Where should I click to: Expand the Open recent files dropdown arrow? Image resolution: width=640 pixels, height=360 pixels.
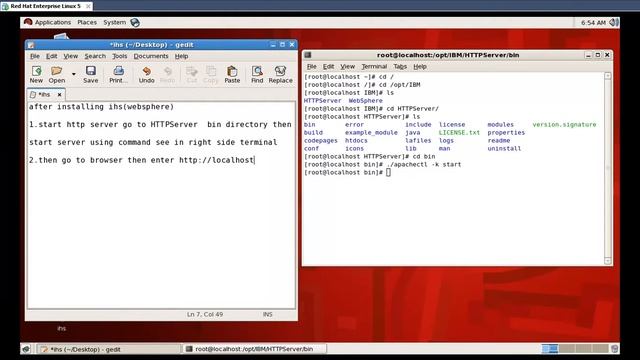click(x=73, y=74)
